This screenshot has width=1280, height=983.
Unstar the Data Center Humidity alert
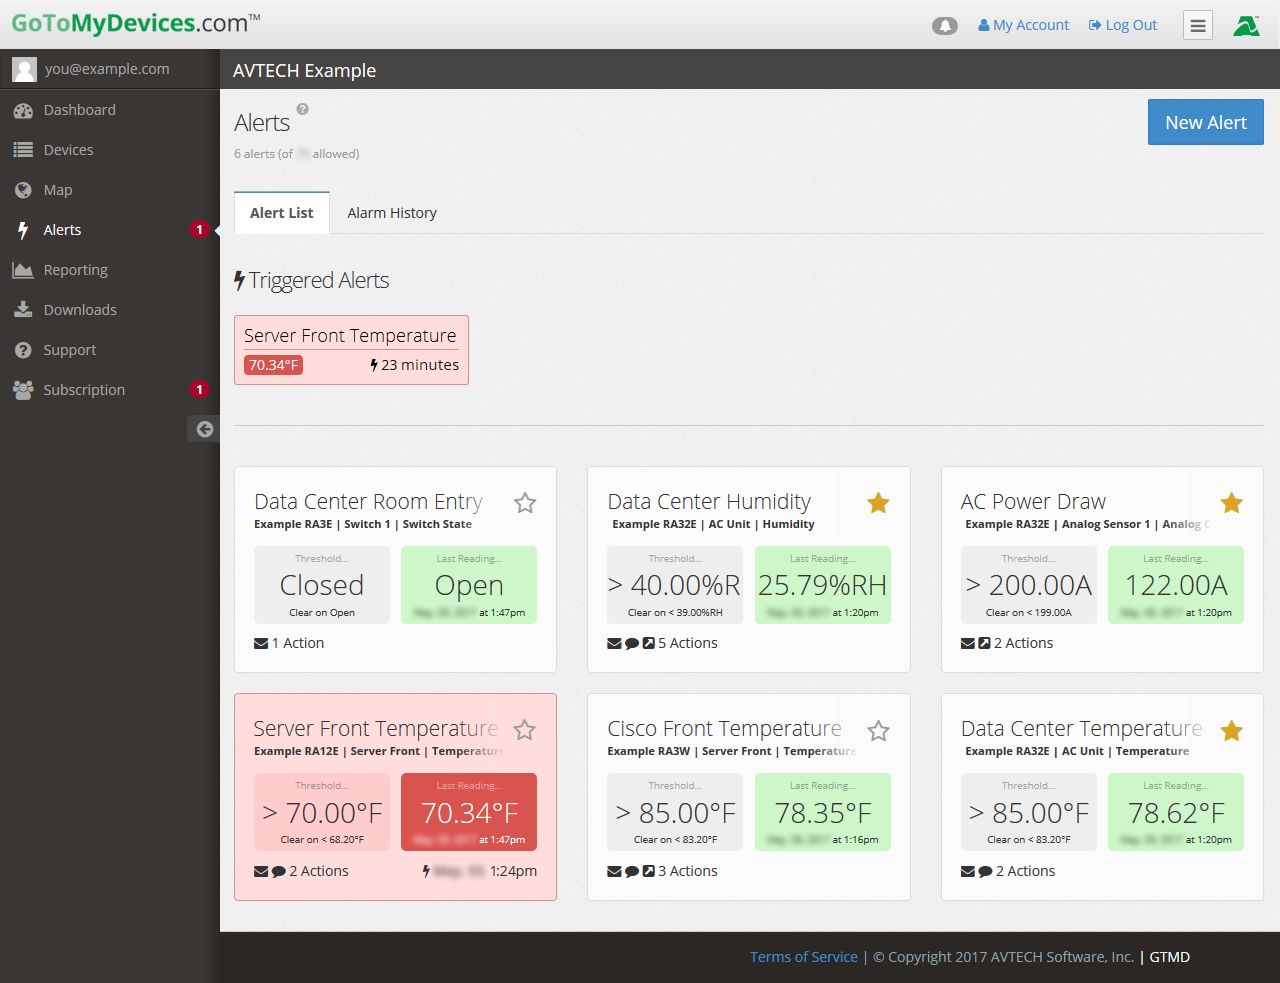coord(878,503)
